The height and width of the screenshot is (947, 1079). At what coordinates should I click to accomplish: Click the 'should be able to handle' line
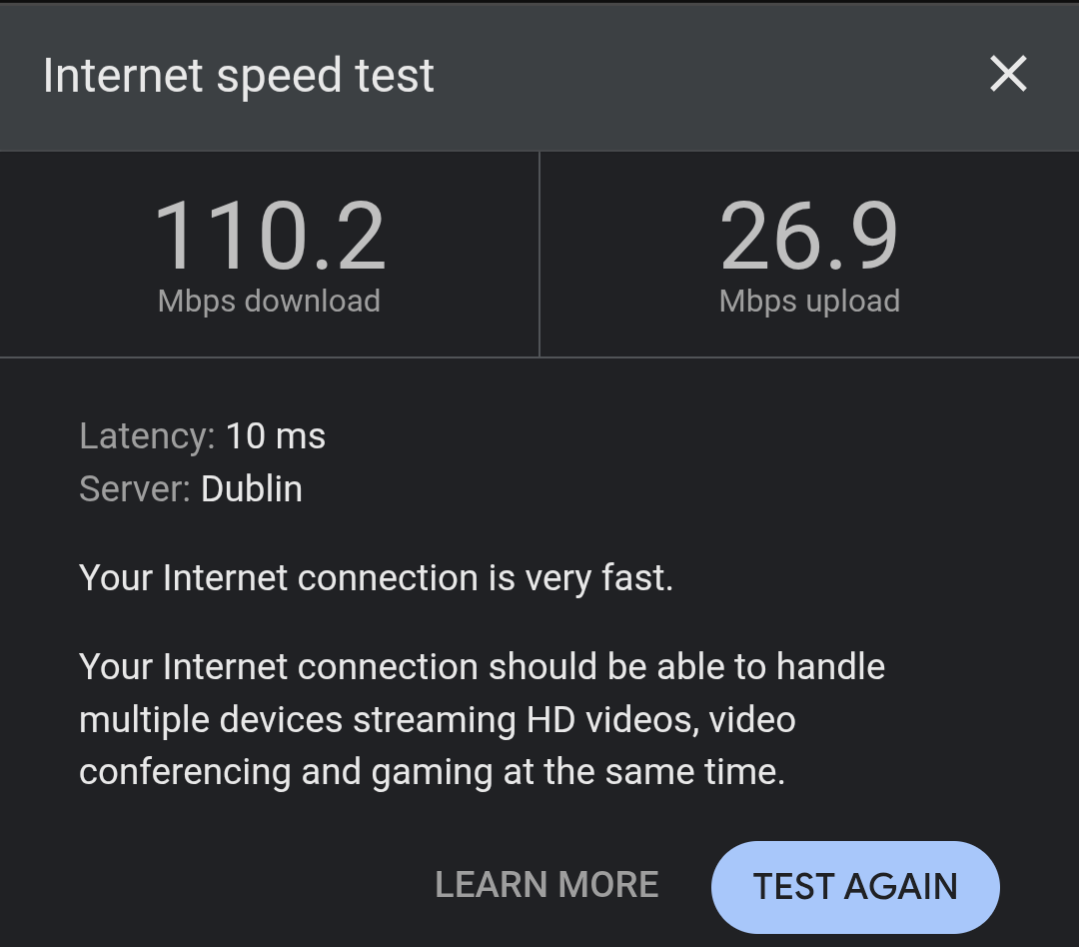482,666
